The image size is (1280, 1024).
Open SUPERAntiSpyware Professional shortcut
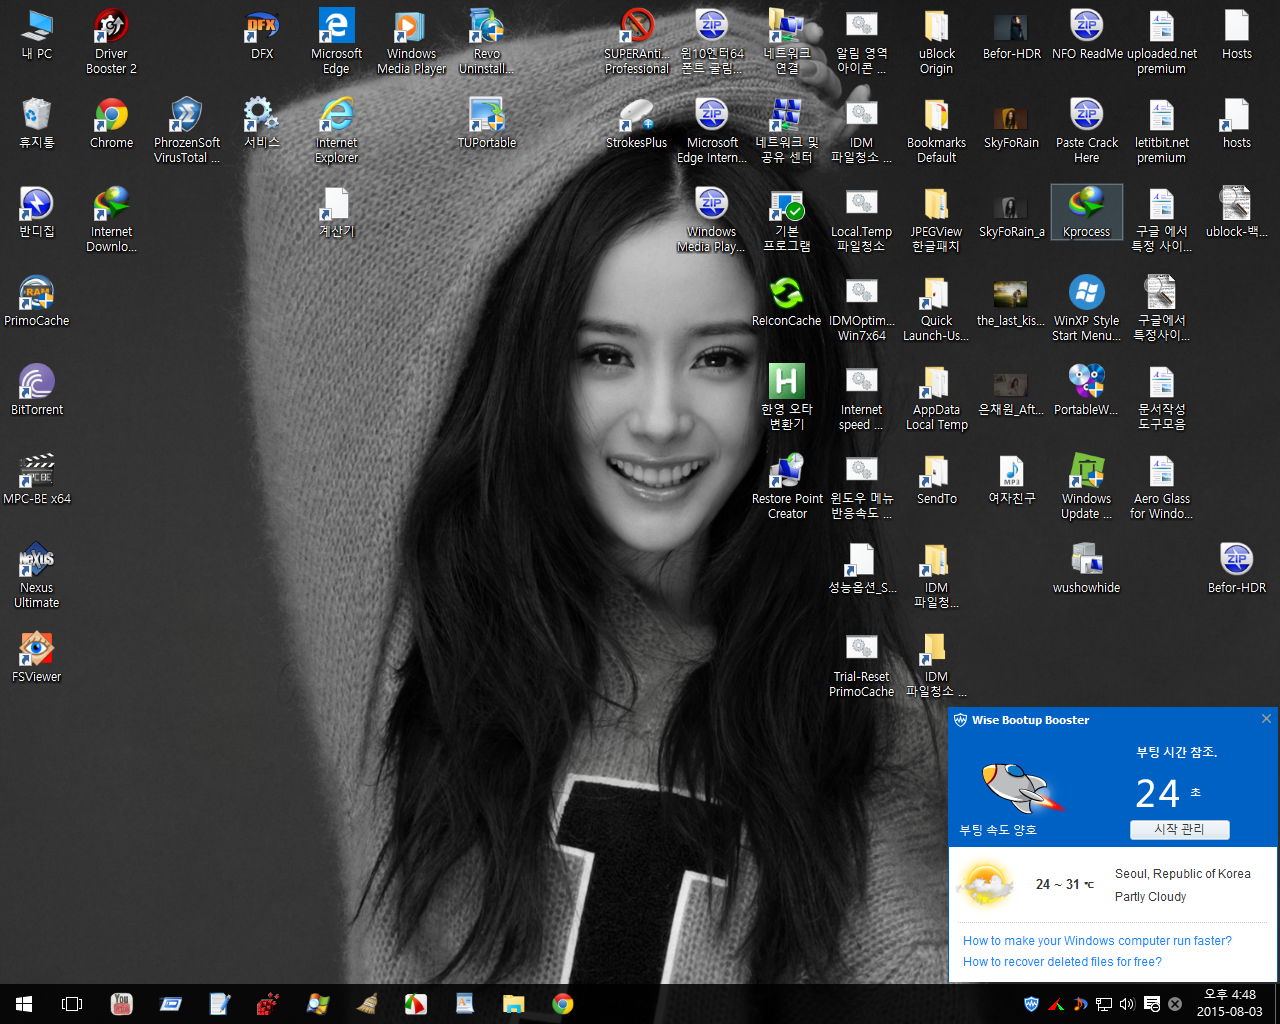(x=637, y=42)
